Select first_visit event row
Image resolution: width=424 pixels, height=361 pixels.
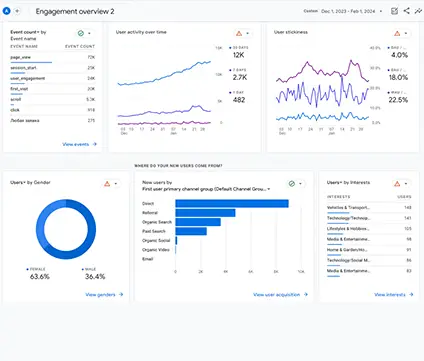(53, 89)
